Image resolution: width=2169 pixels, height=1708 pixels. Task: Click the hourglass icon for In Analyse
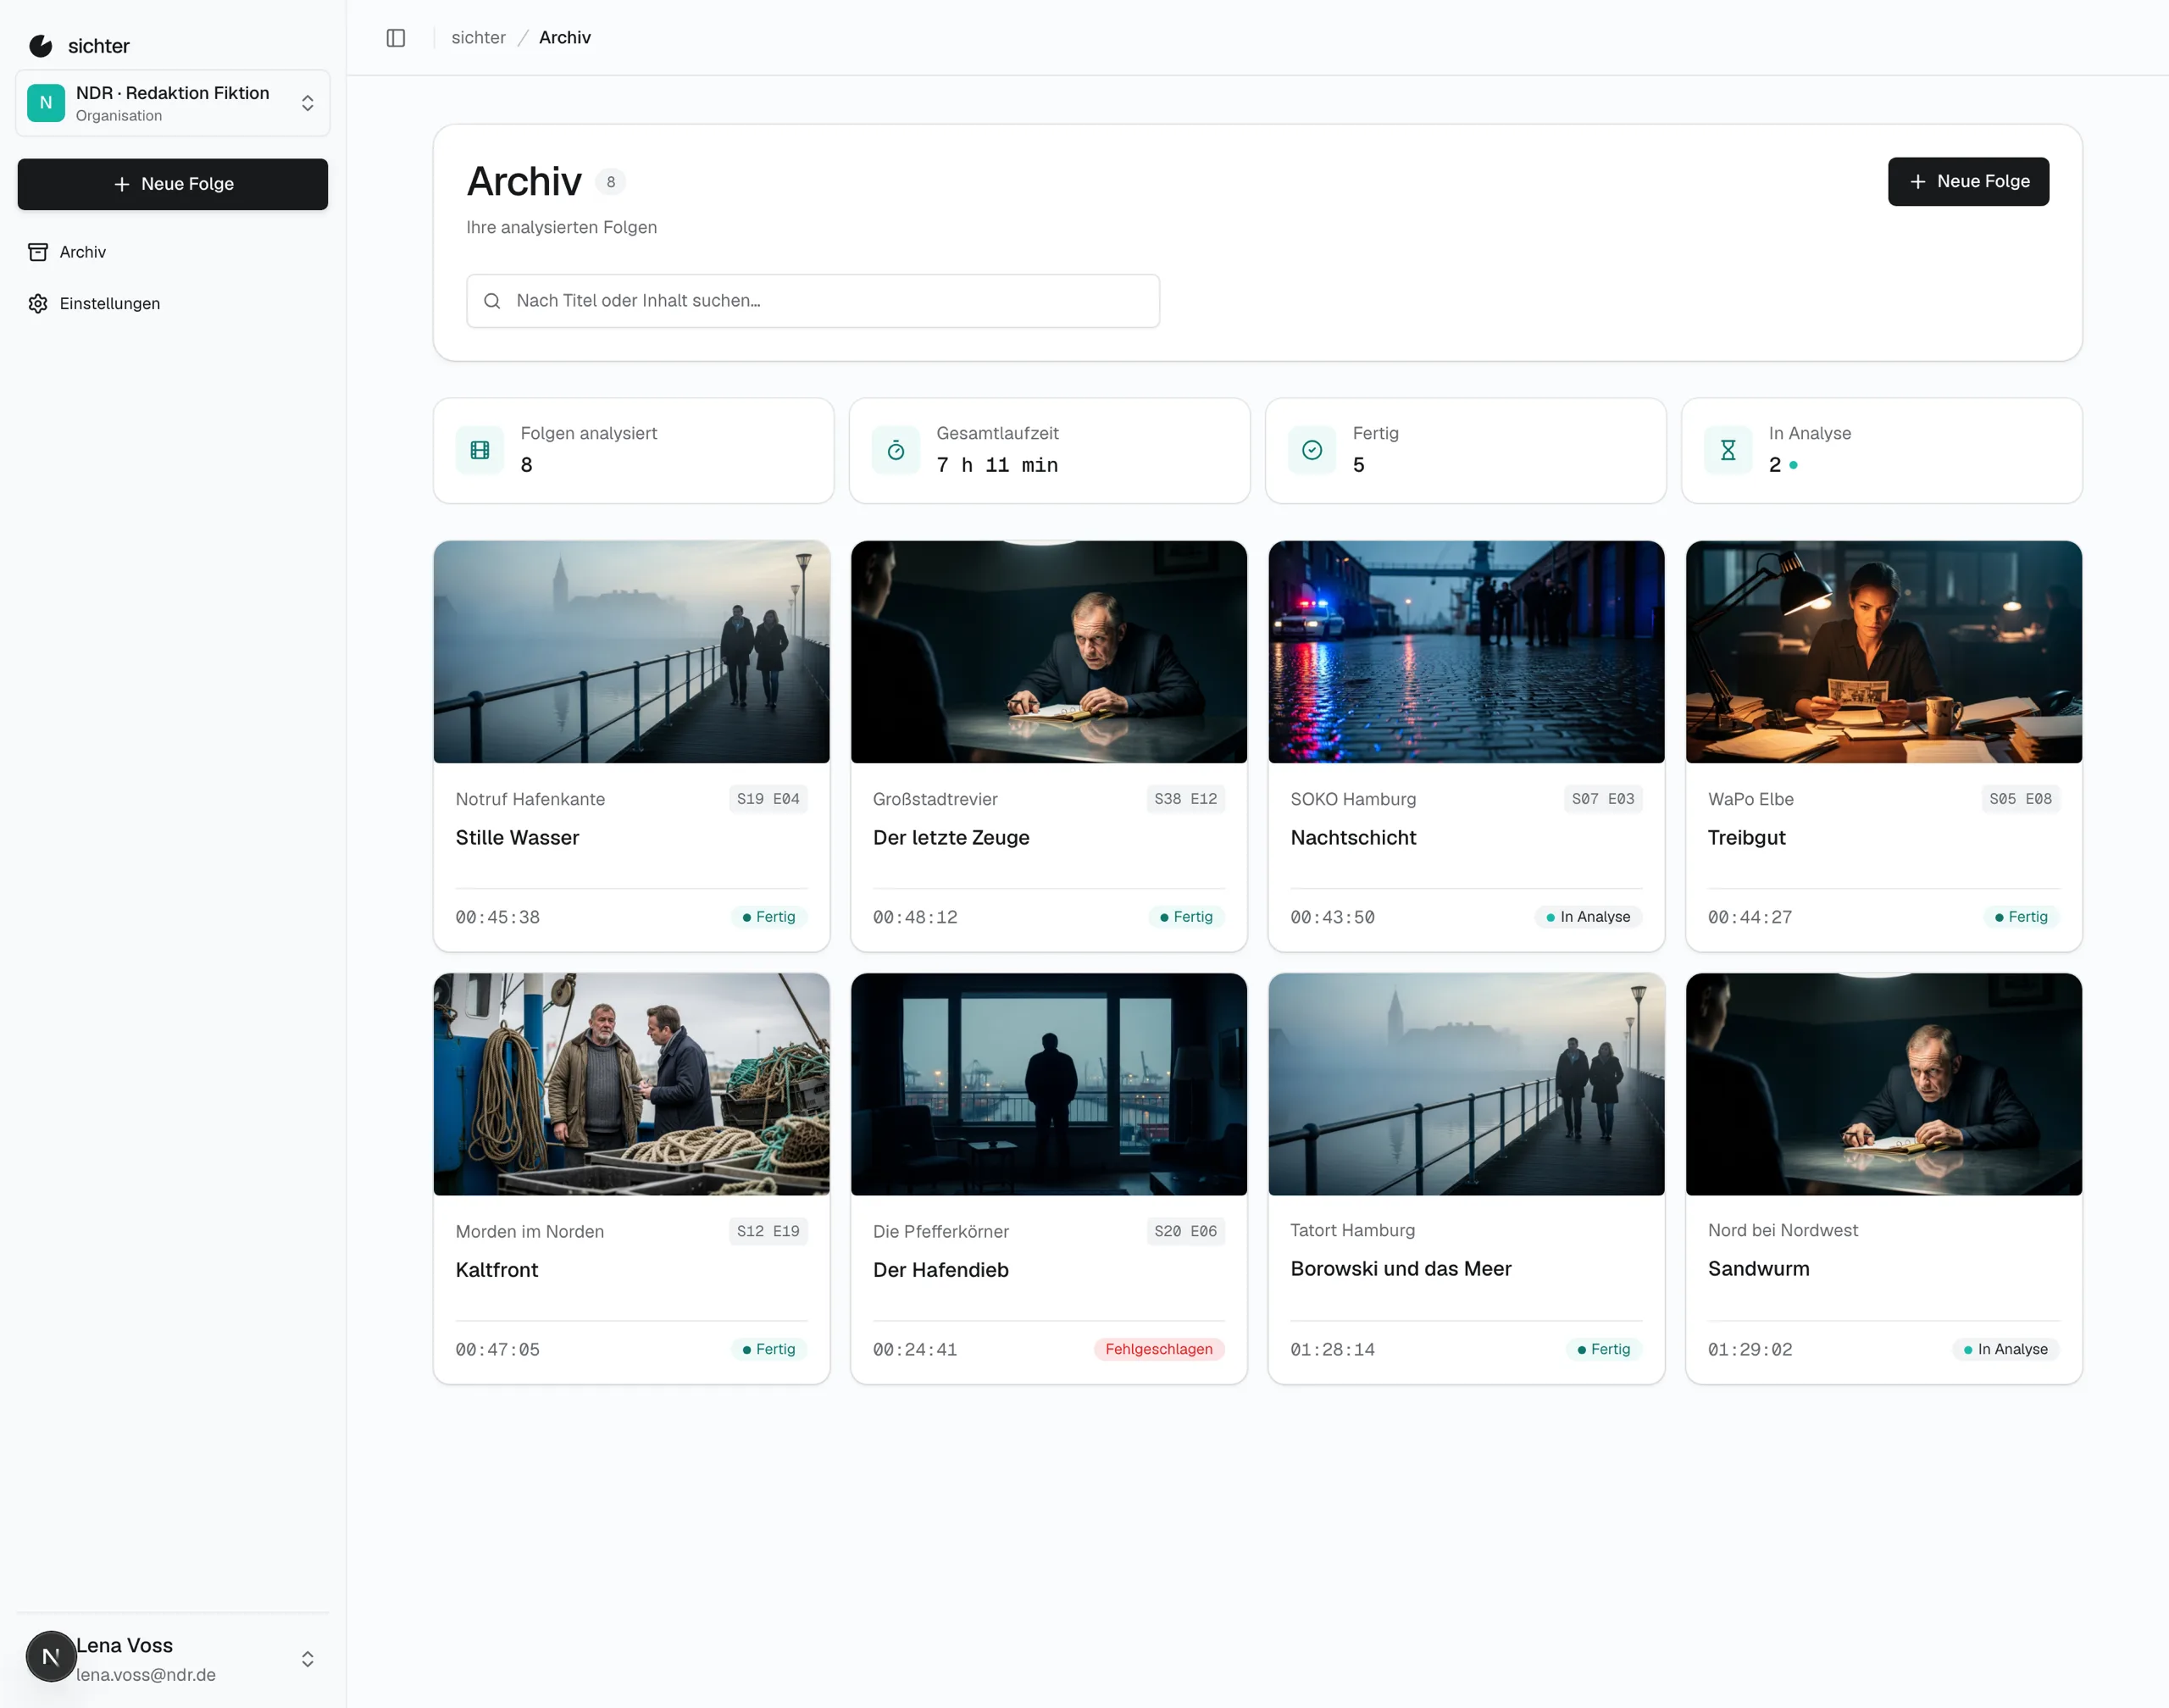click(x=1728, y=450)
